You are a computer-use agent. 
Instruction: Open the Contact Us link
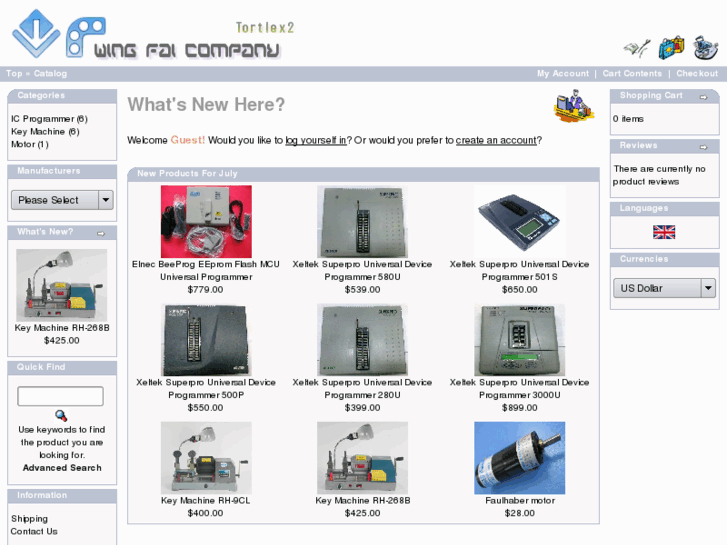[34, 532]
